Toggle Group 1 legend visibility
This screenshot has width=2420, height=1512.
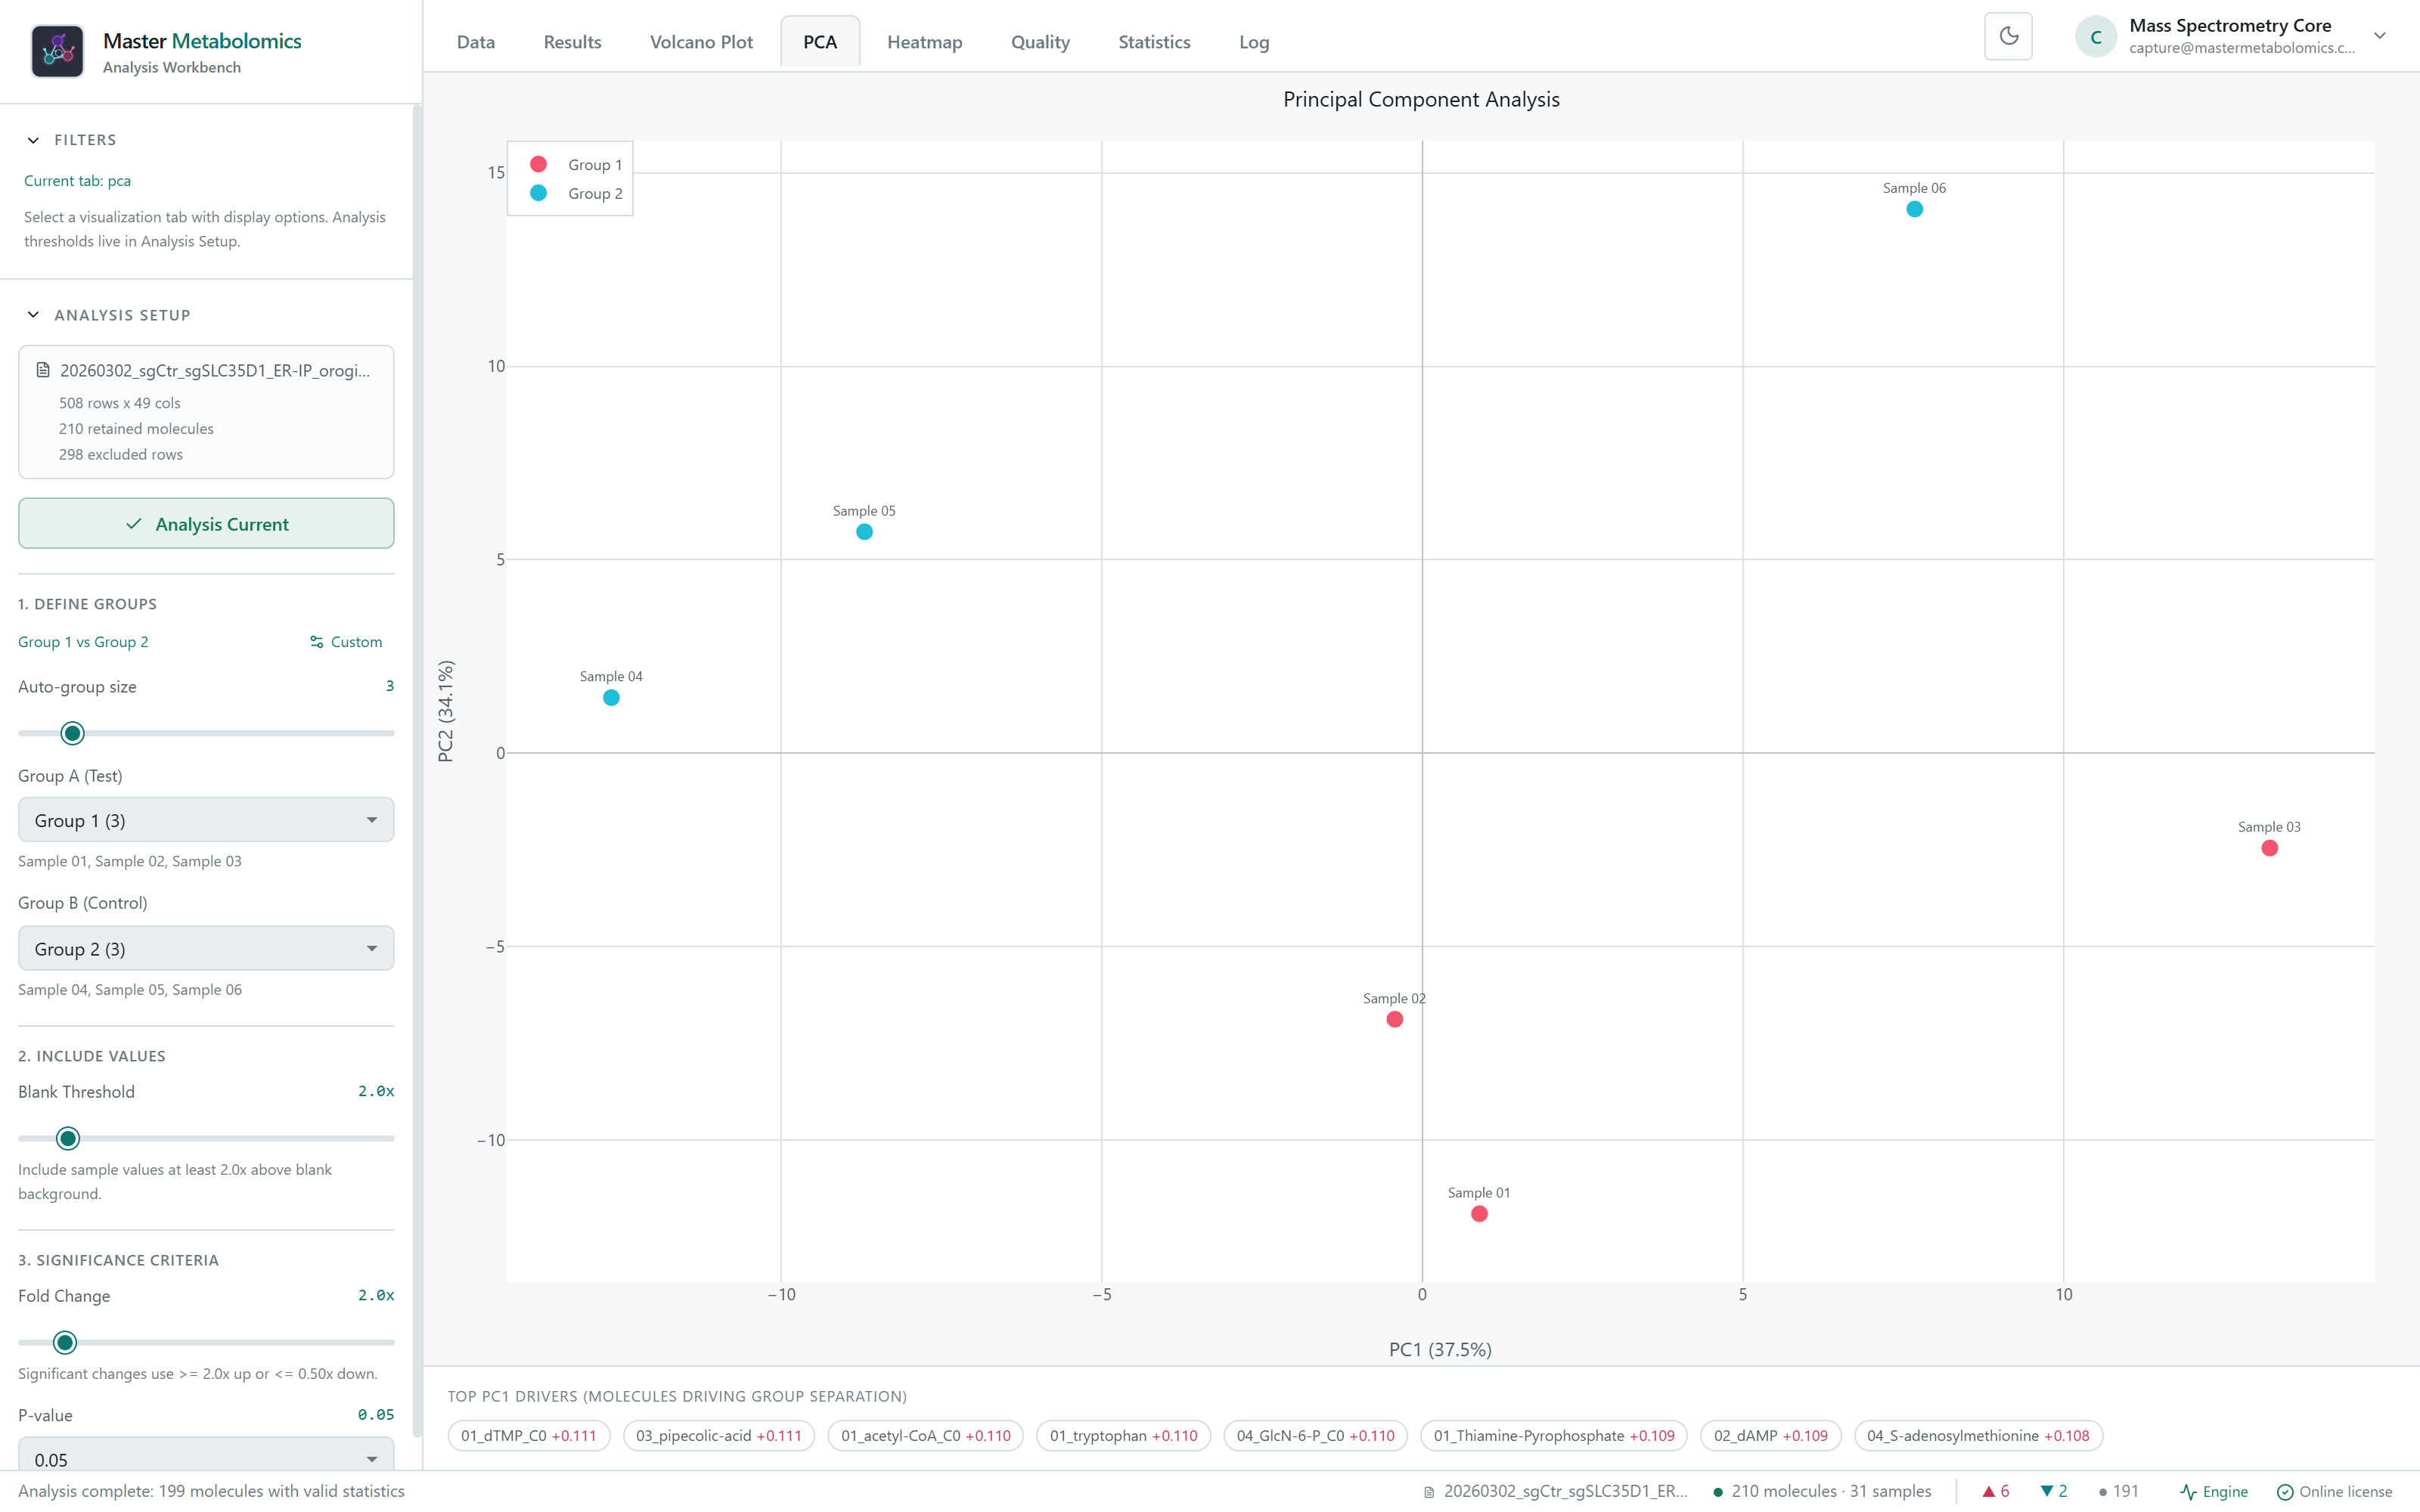576,164
